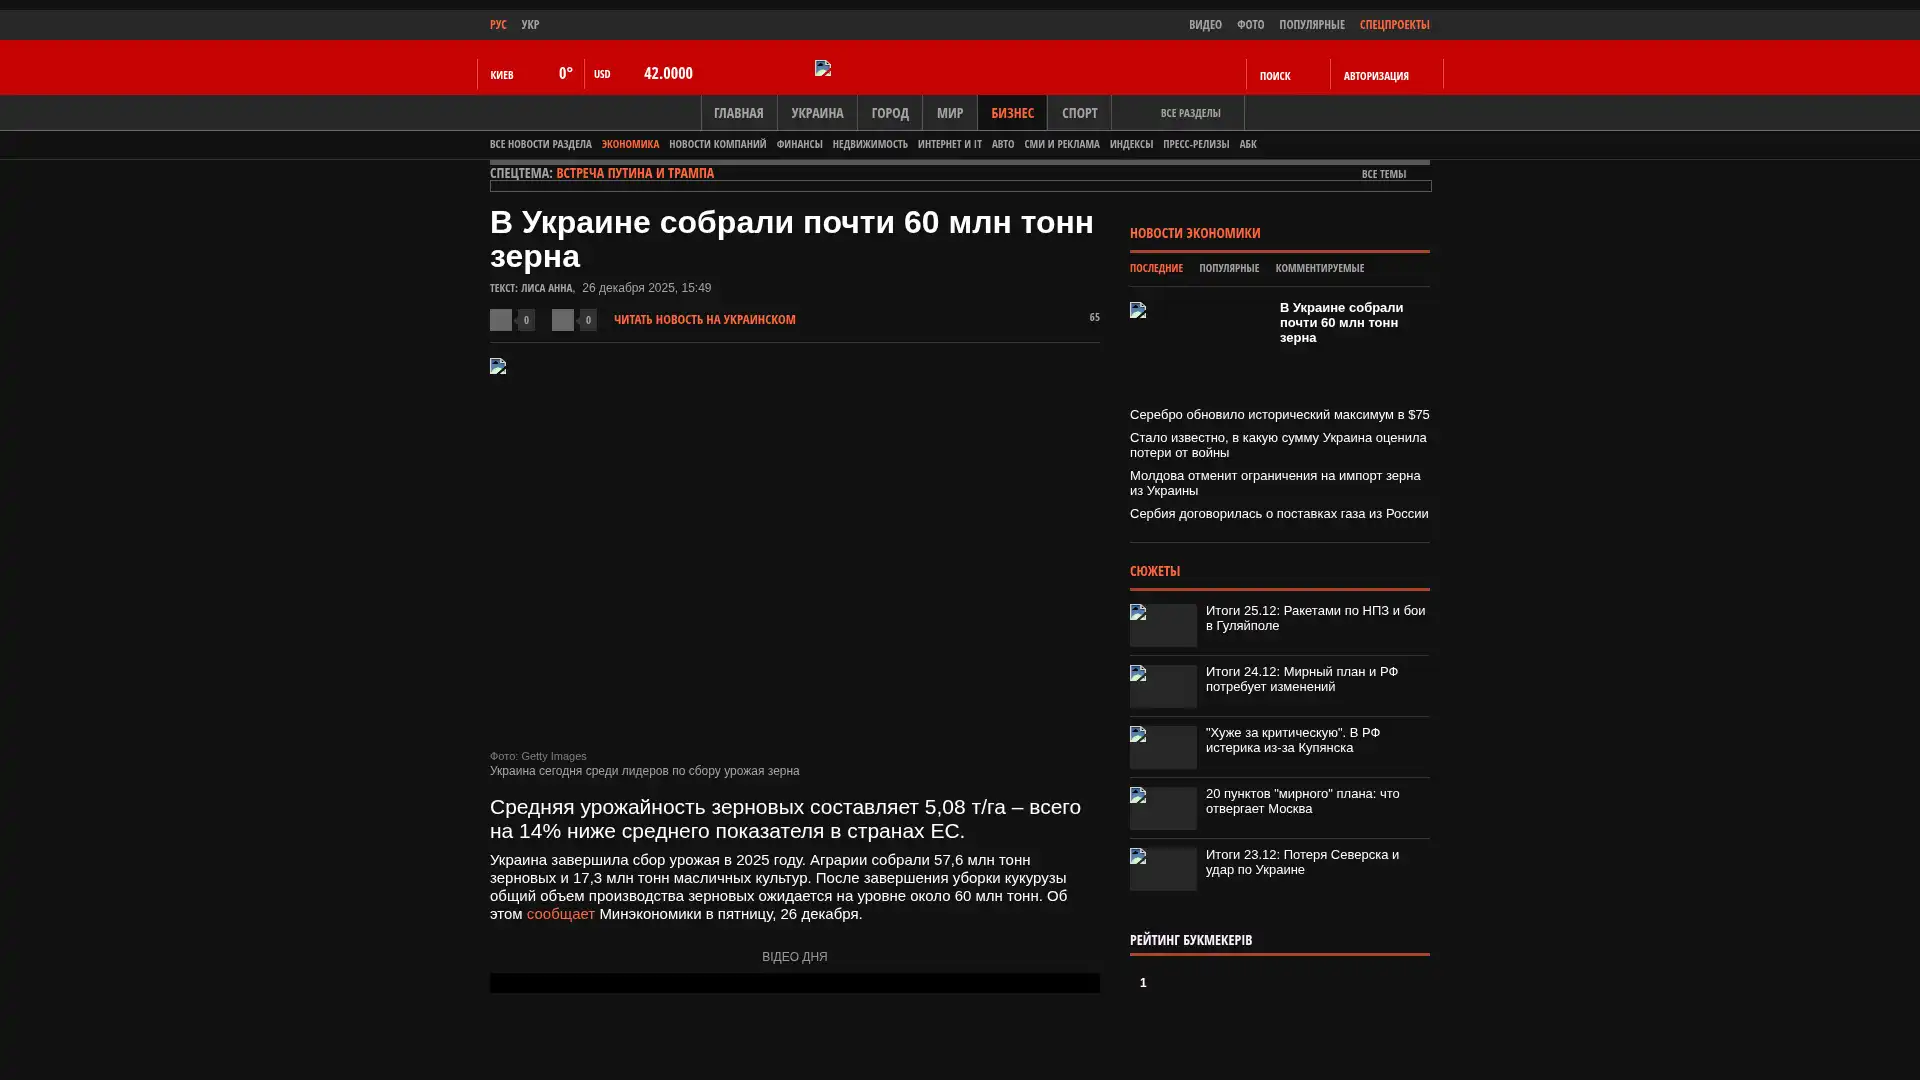Select РУС language option
The image size is (1920, 1080).
[x=498, y=25]
